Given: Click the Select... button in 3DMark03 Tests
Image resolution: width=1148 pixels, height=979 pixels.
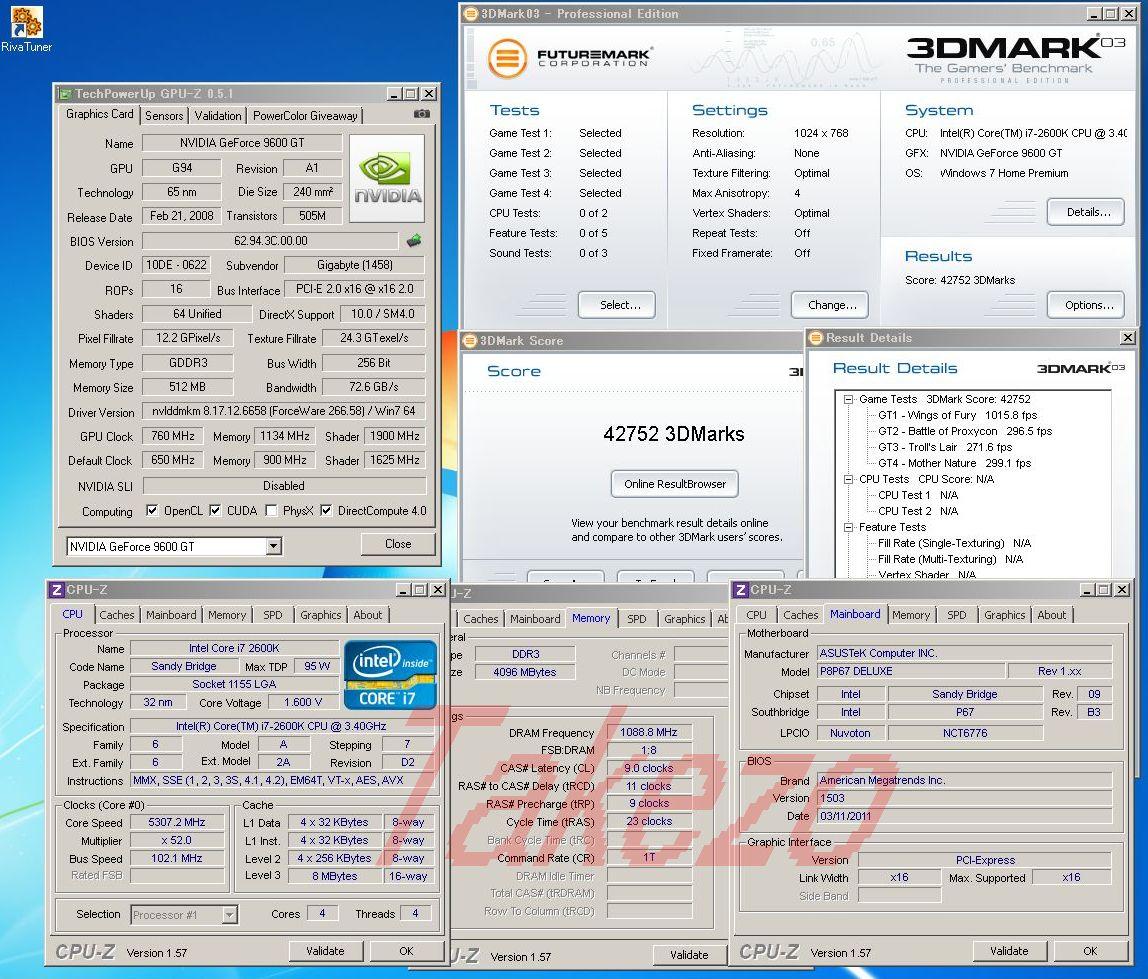Looking at the screenshot, I should (x=616, y=305).
